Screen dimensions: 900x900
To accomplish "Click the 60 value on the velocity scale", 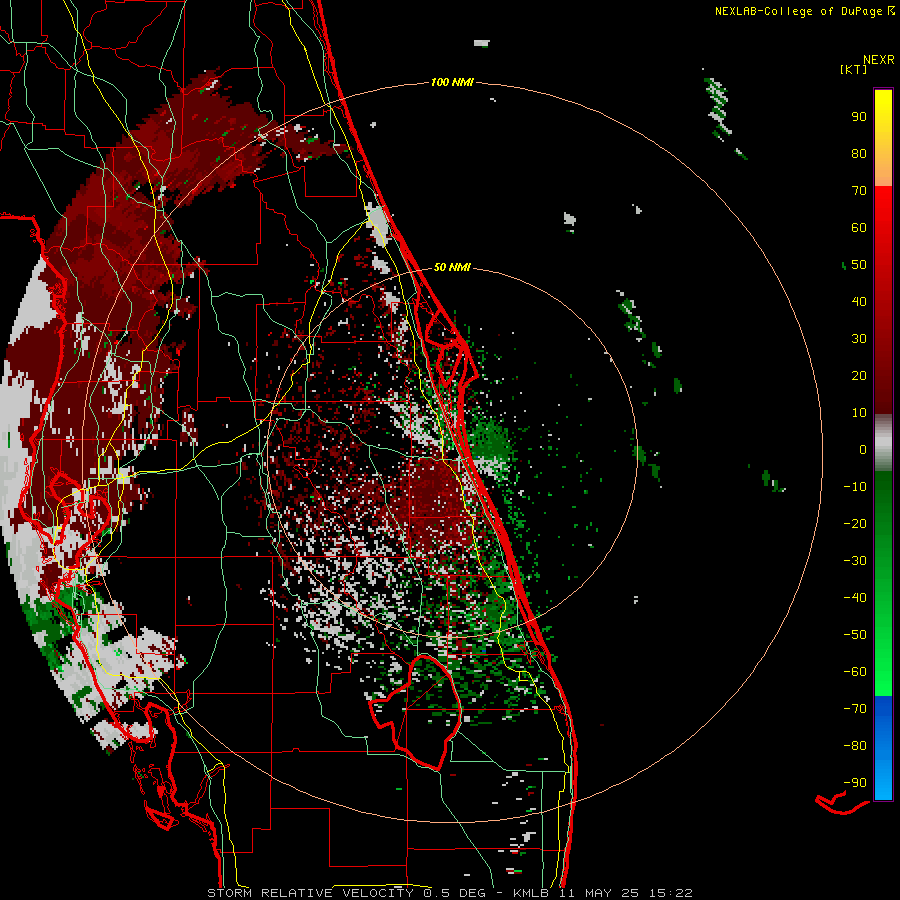I will (859, 227).
